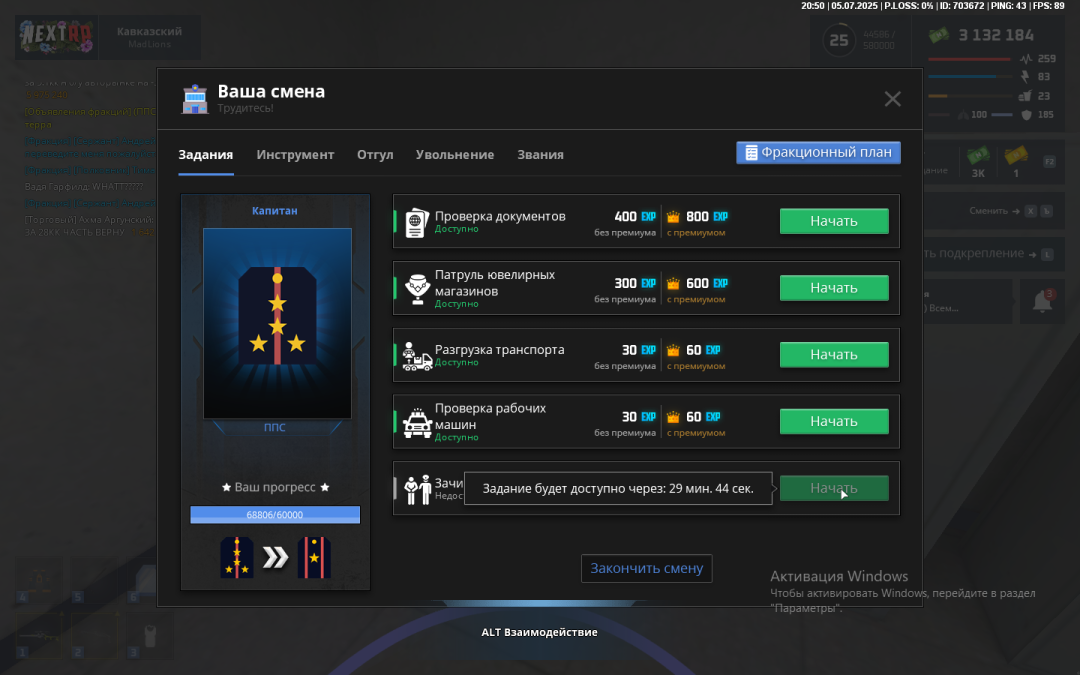Click the passport icon for Проверка документов
Image resolution: width=1080 pixels, height=675 pixels.
coord(417,222)
